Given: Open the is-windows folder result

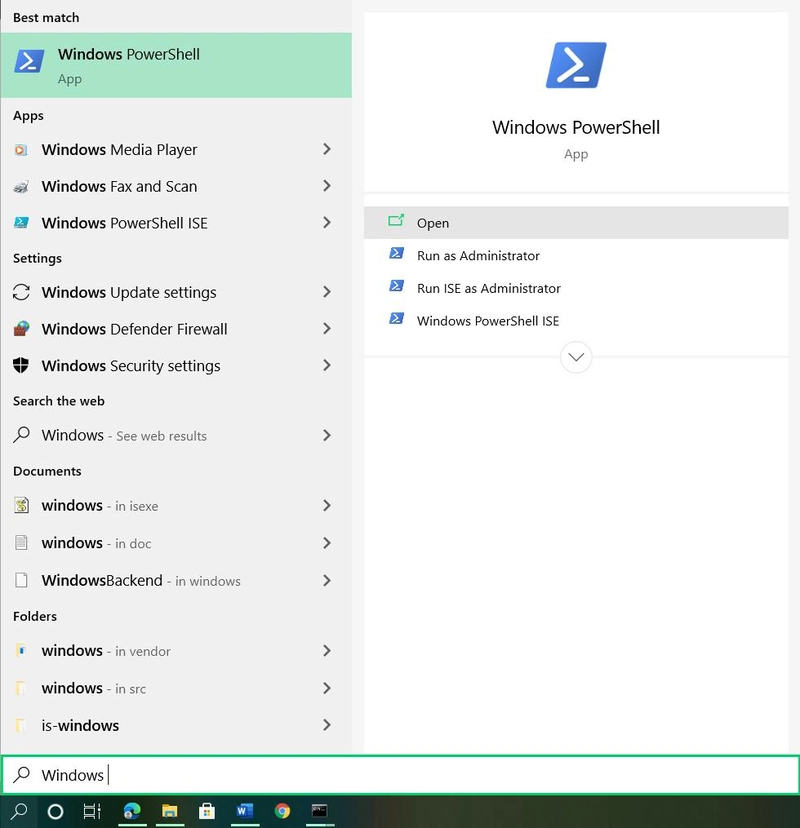Looking at the screenshot, I should click(176, 725).
